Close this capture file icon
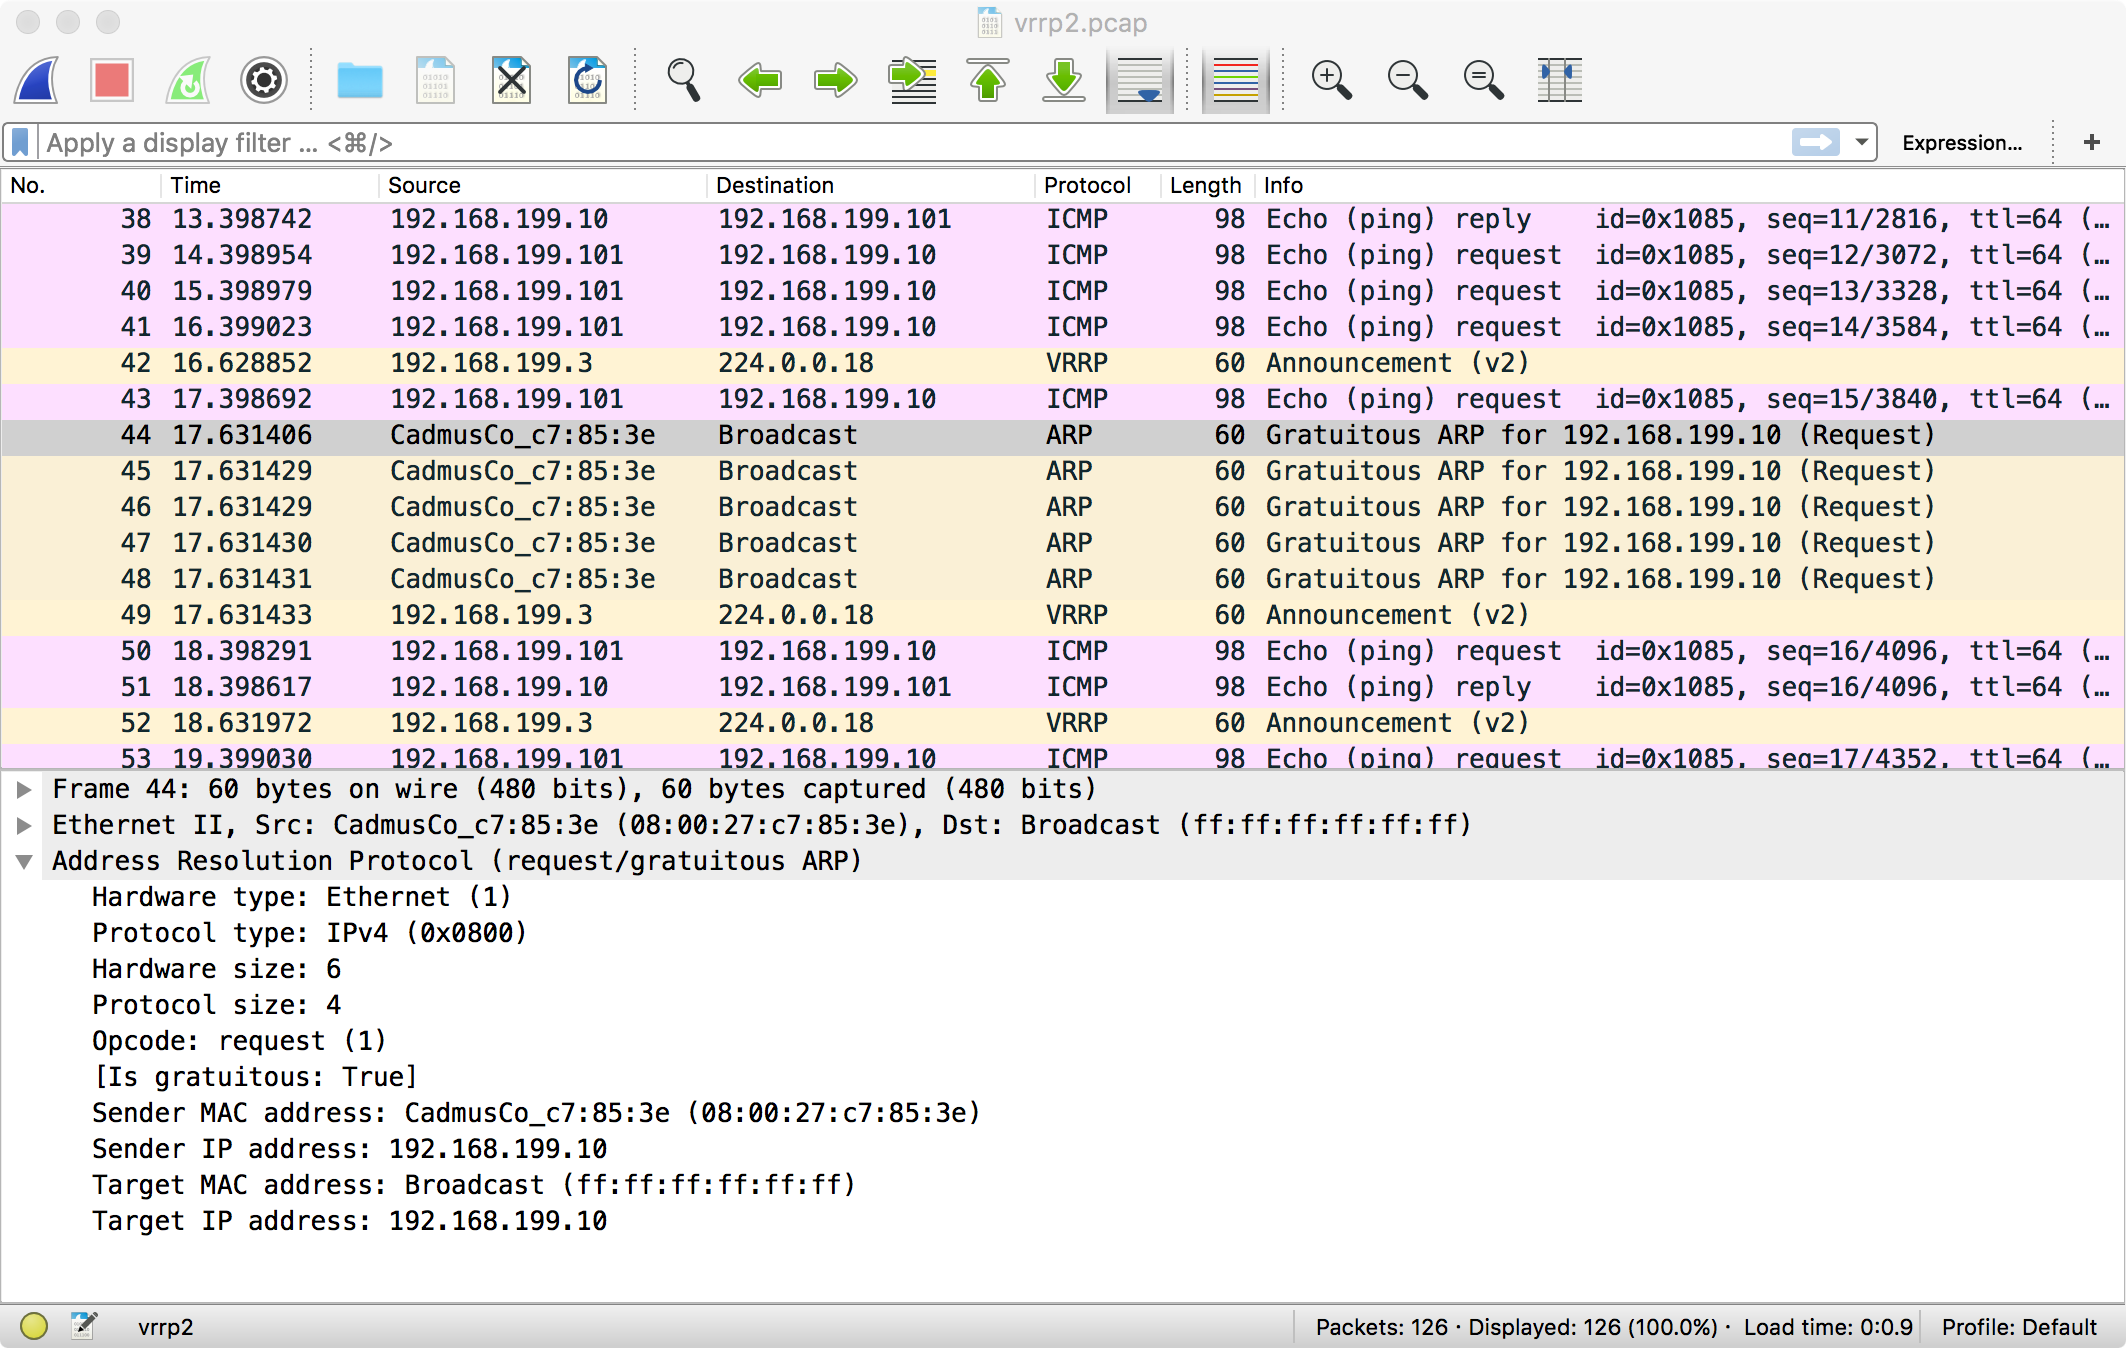 (x=511, y=80)
